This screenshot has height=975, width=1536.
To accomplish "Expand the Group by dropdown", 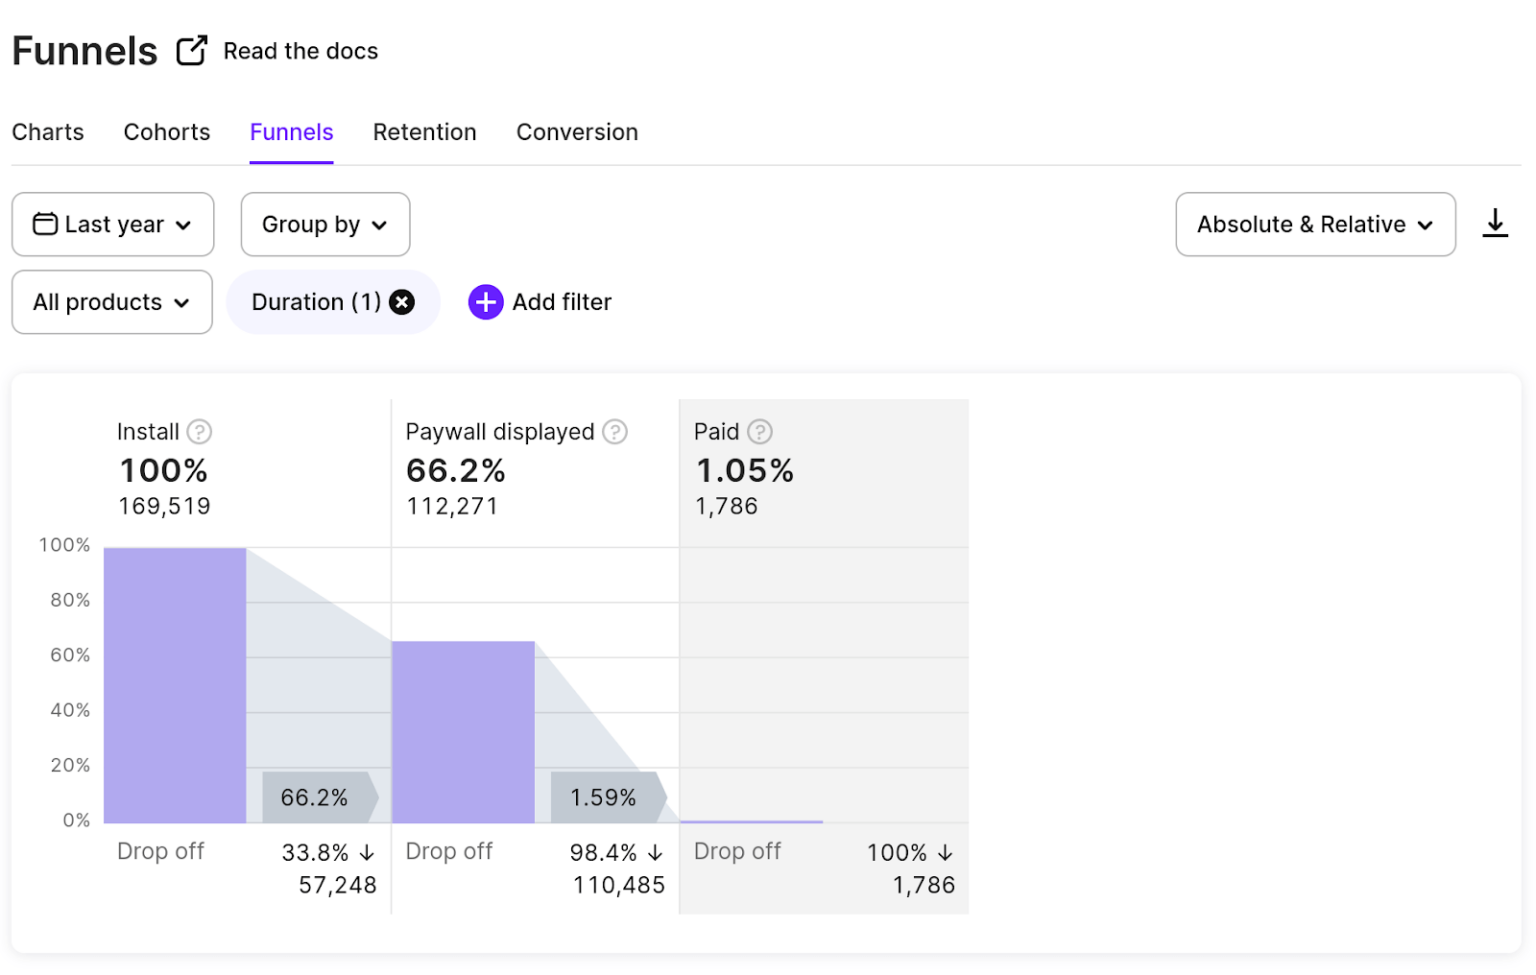I will 324,224.
